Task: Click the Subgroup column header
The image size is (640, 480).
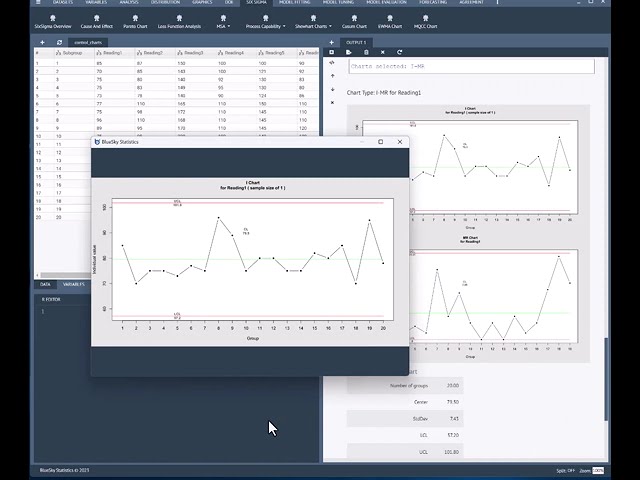Action: (x=74, y=53)
